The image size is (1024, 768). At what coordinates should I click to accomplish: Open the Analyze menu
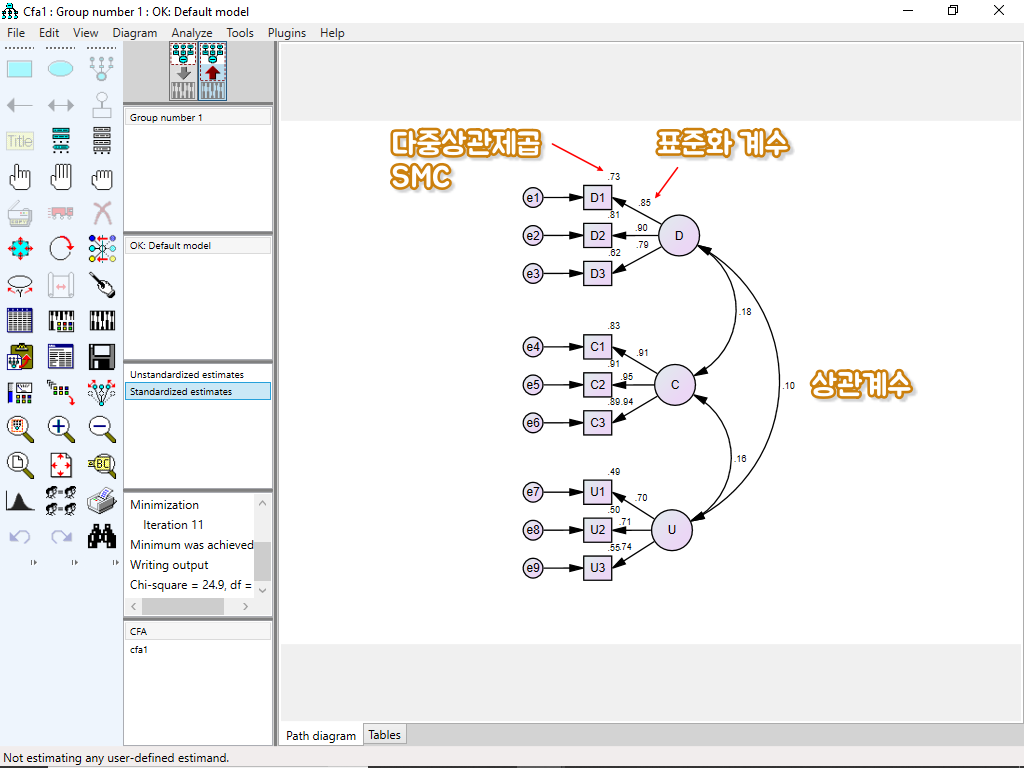(x=192, y=33)
